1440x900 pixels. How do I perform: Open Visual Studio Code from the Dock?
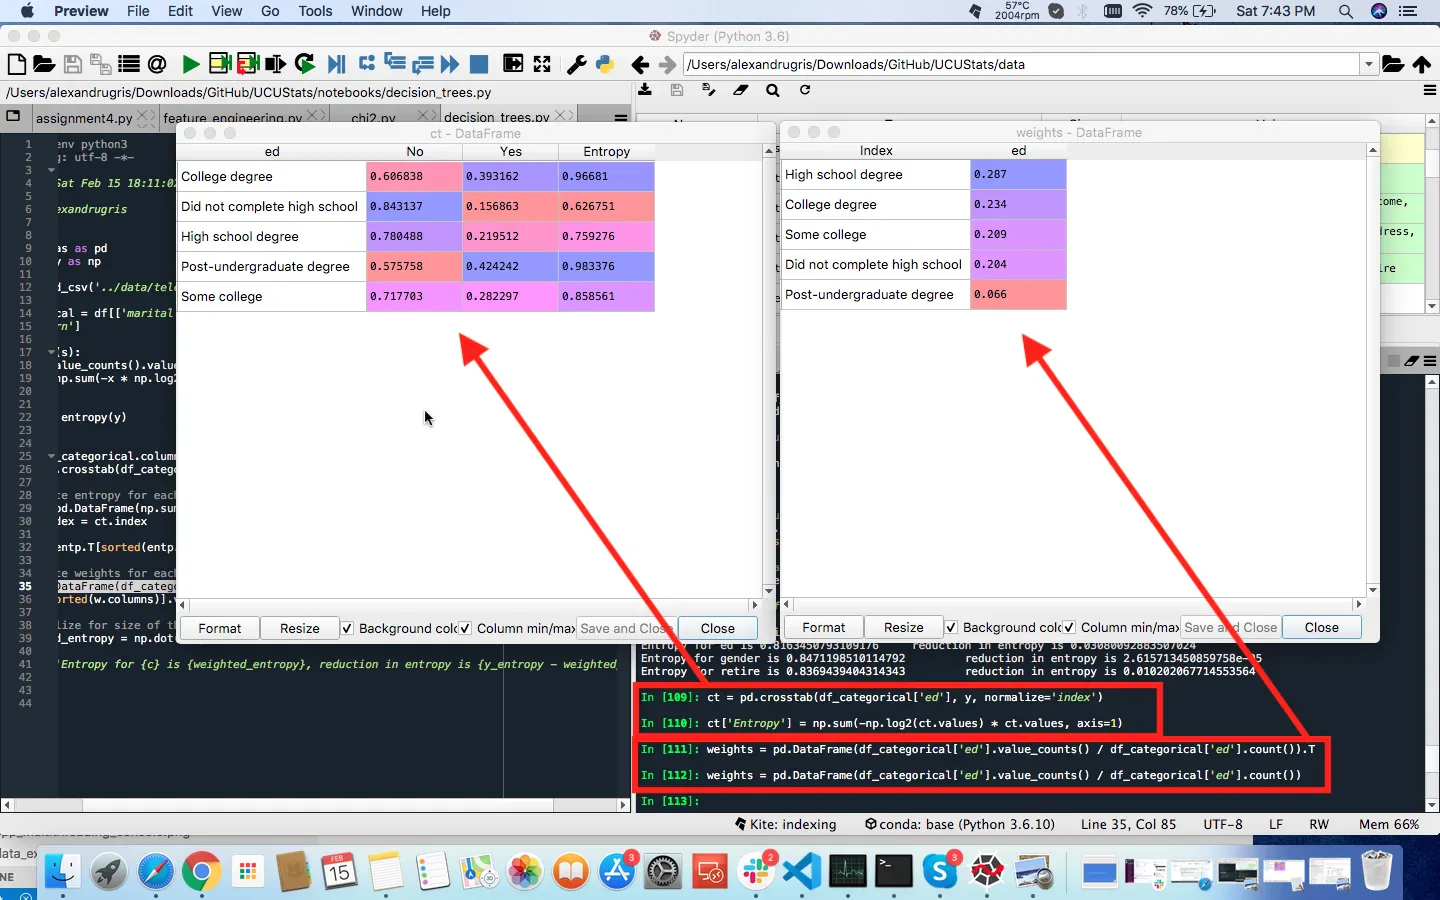pos(802,872)
